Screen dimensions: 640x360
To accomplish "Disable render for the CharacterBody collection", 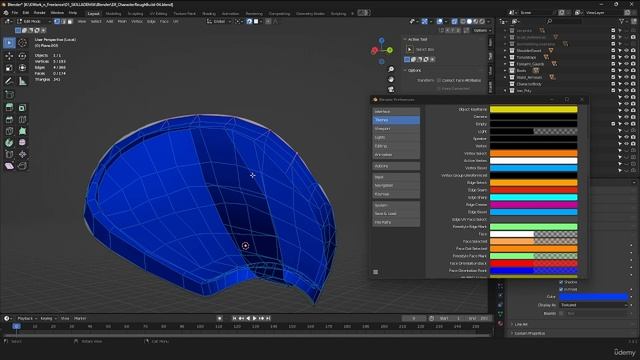I will (x=633, y=84).
